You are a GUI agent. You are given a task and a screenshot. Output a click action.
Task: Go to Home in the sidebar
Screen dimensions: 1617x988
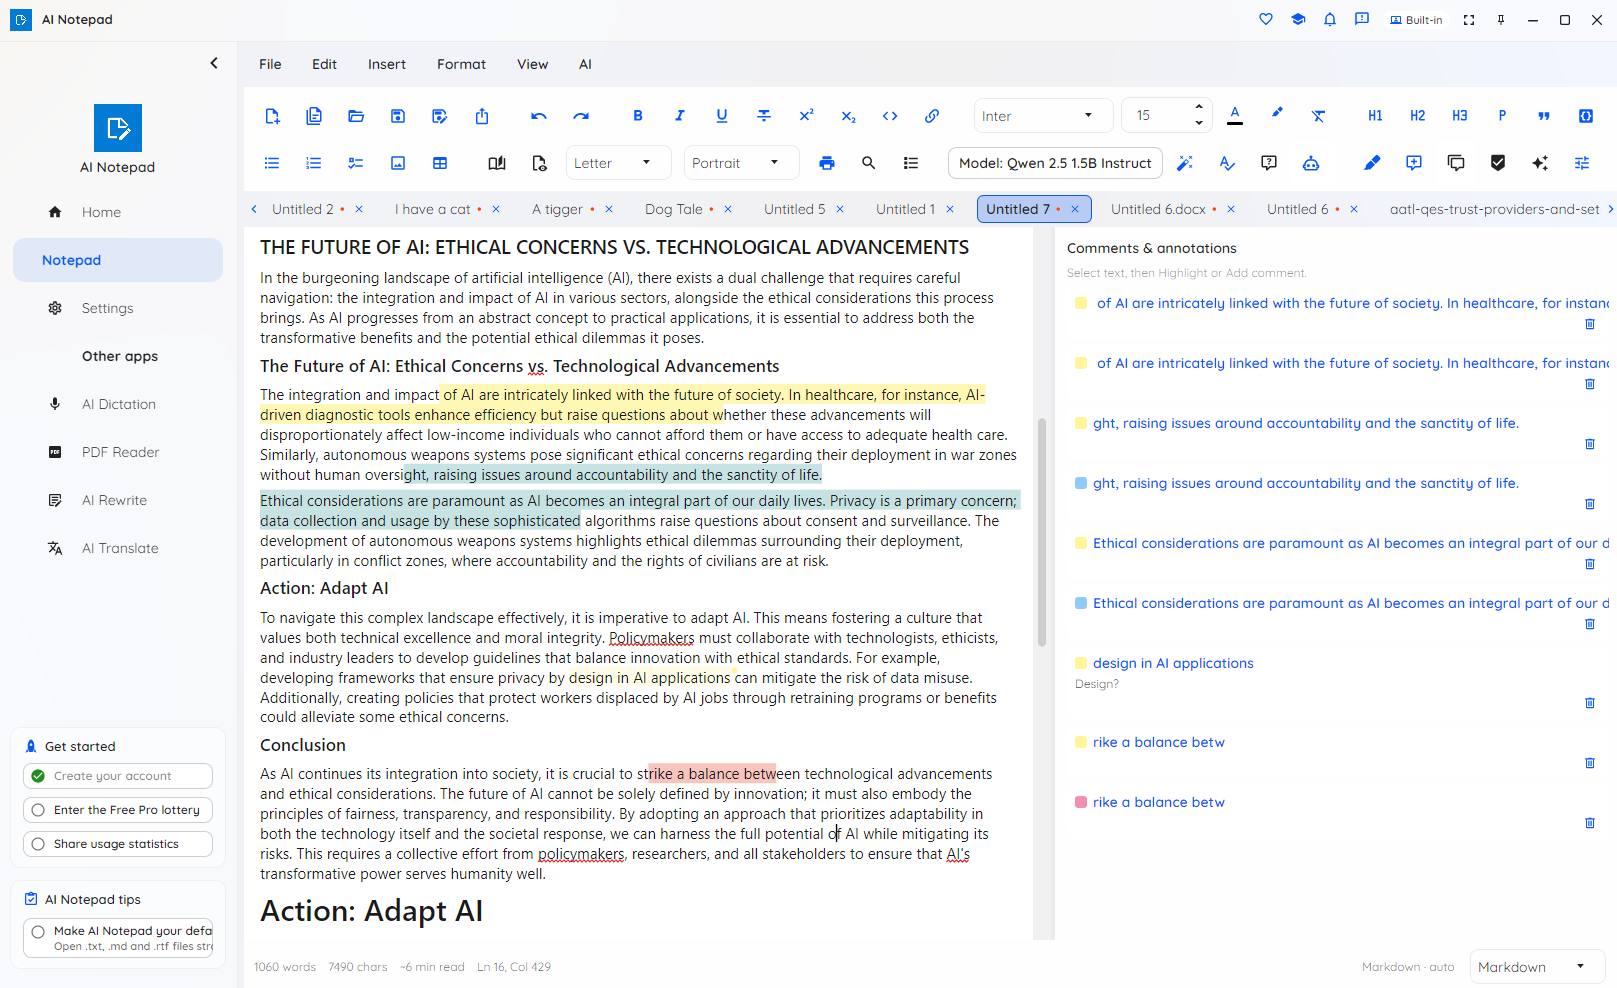118,212
